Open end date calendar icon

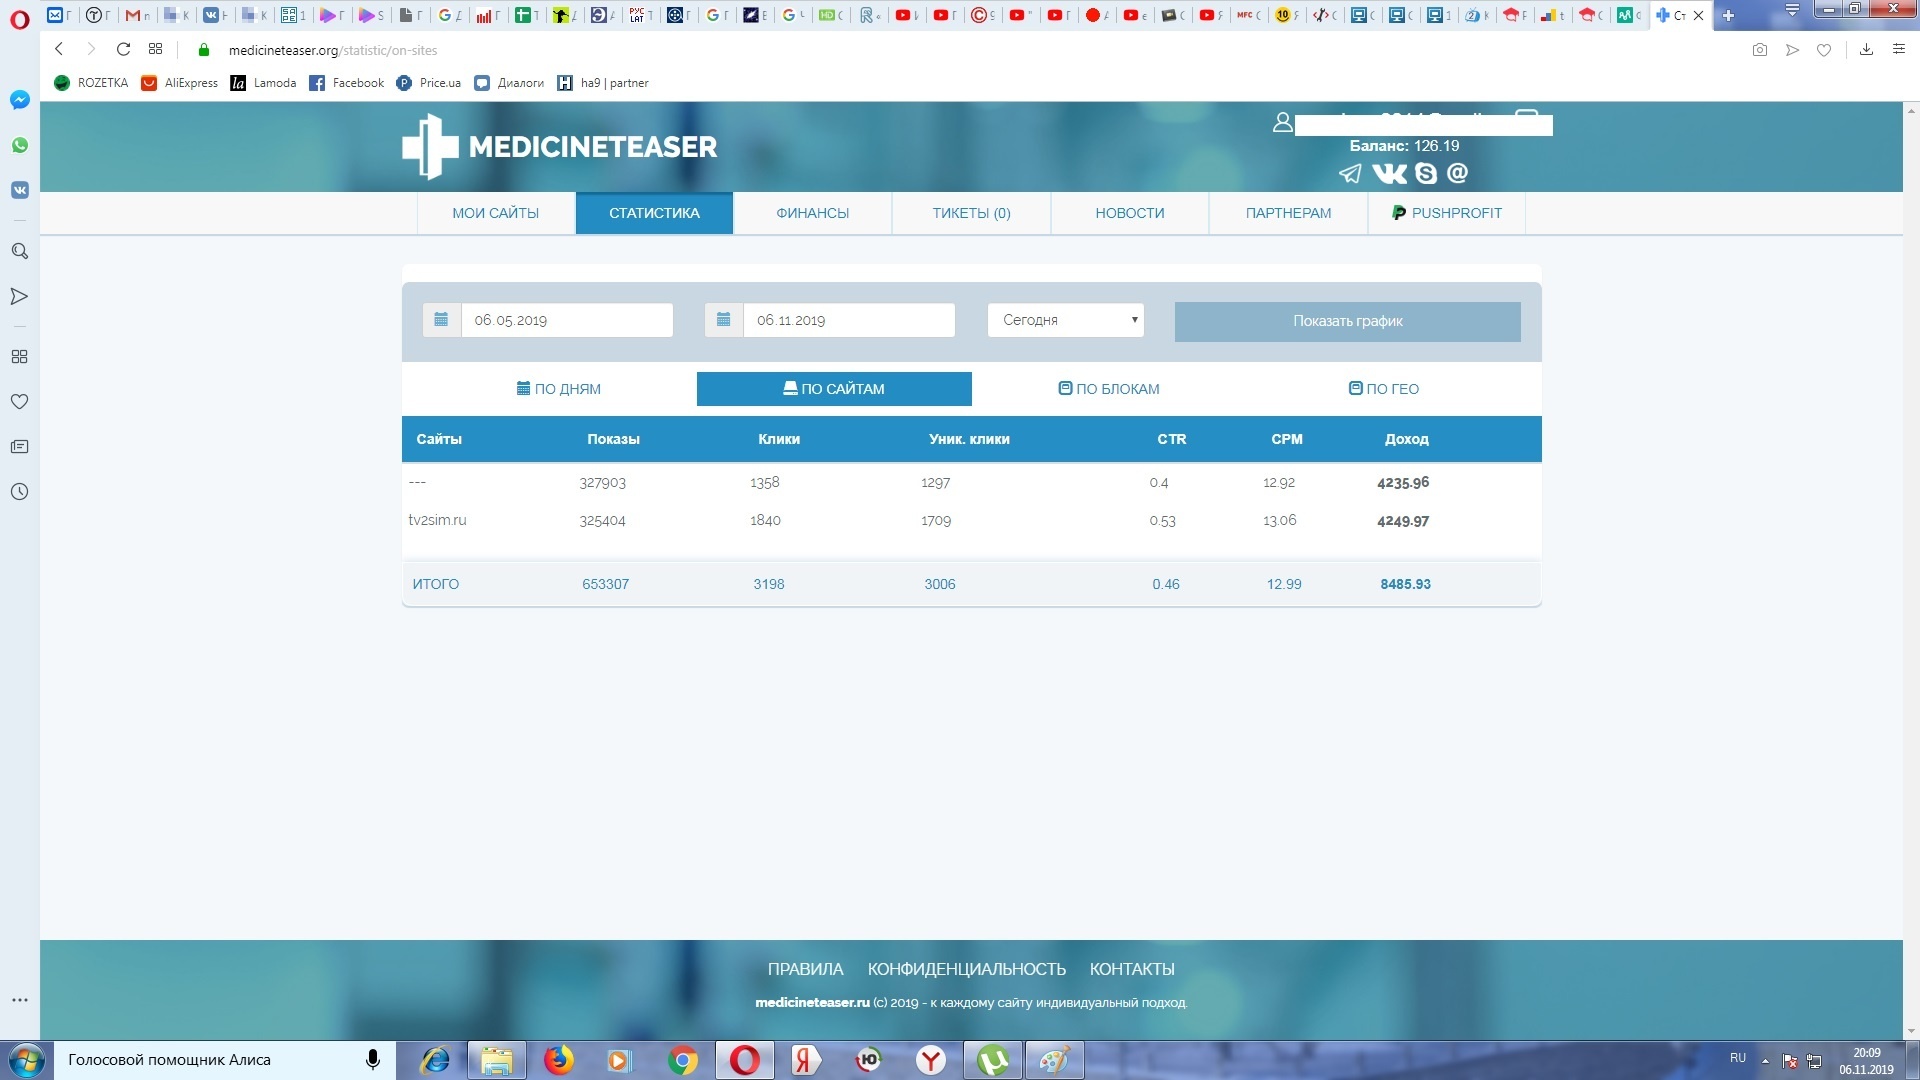click(724, 320)
